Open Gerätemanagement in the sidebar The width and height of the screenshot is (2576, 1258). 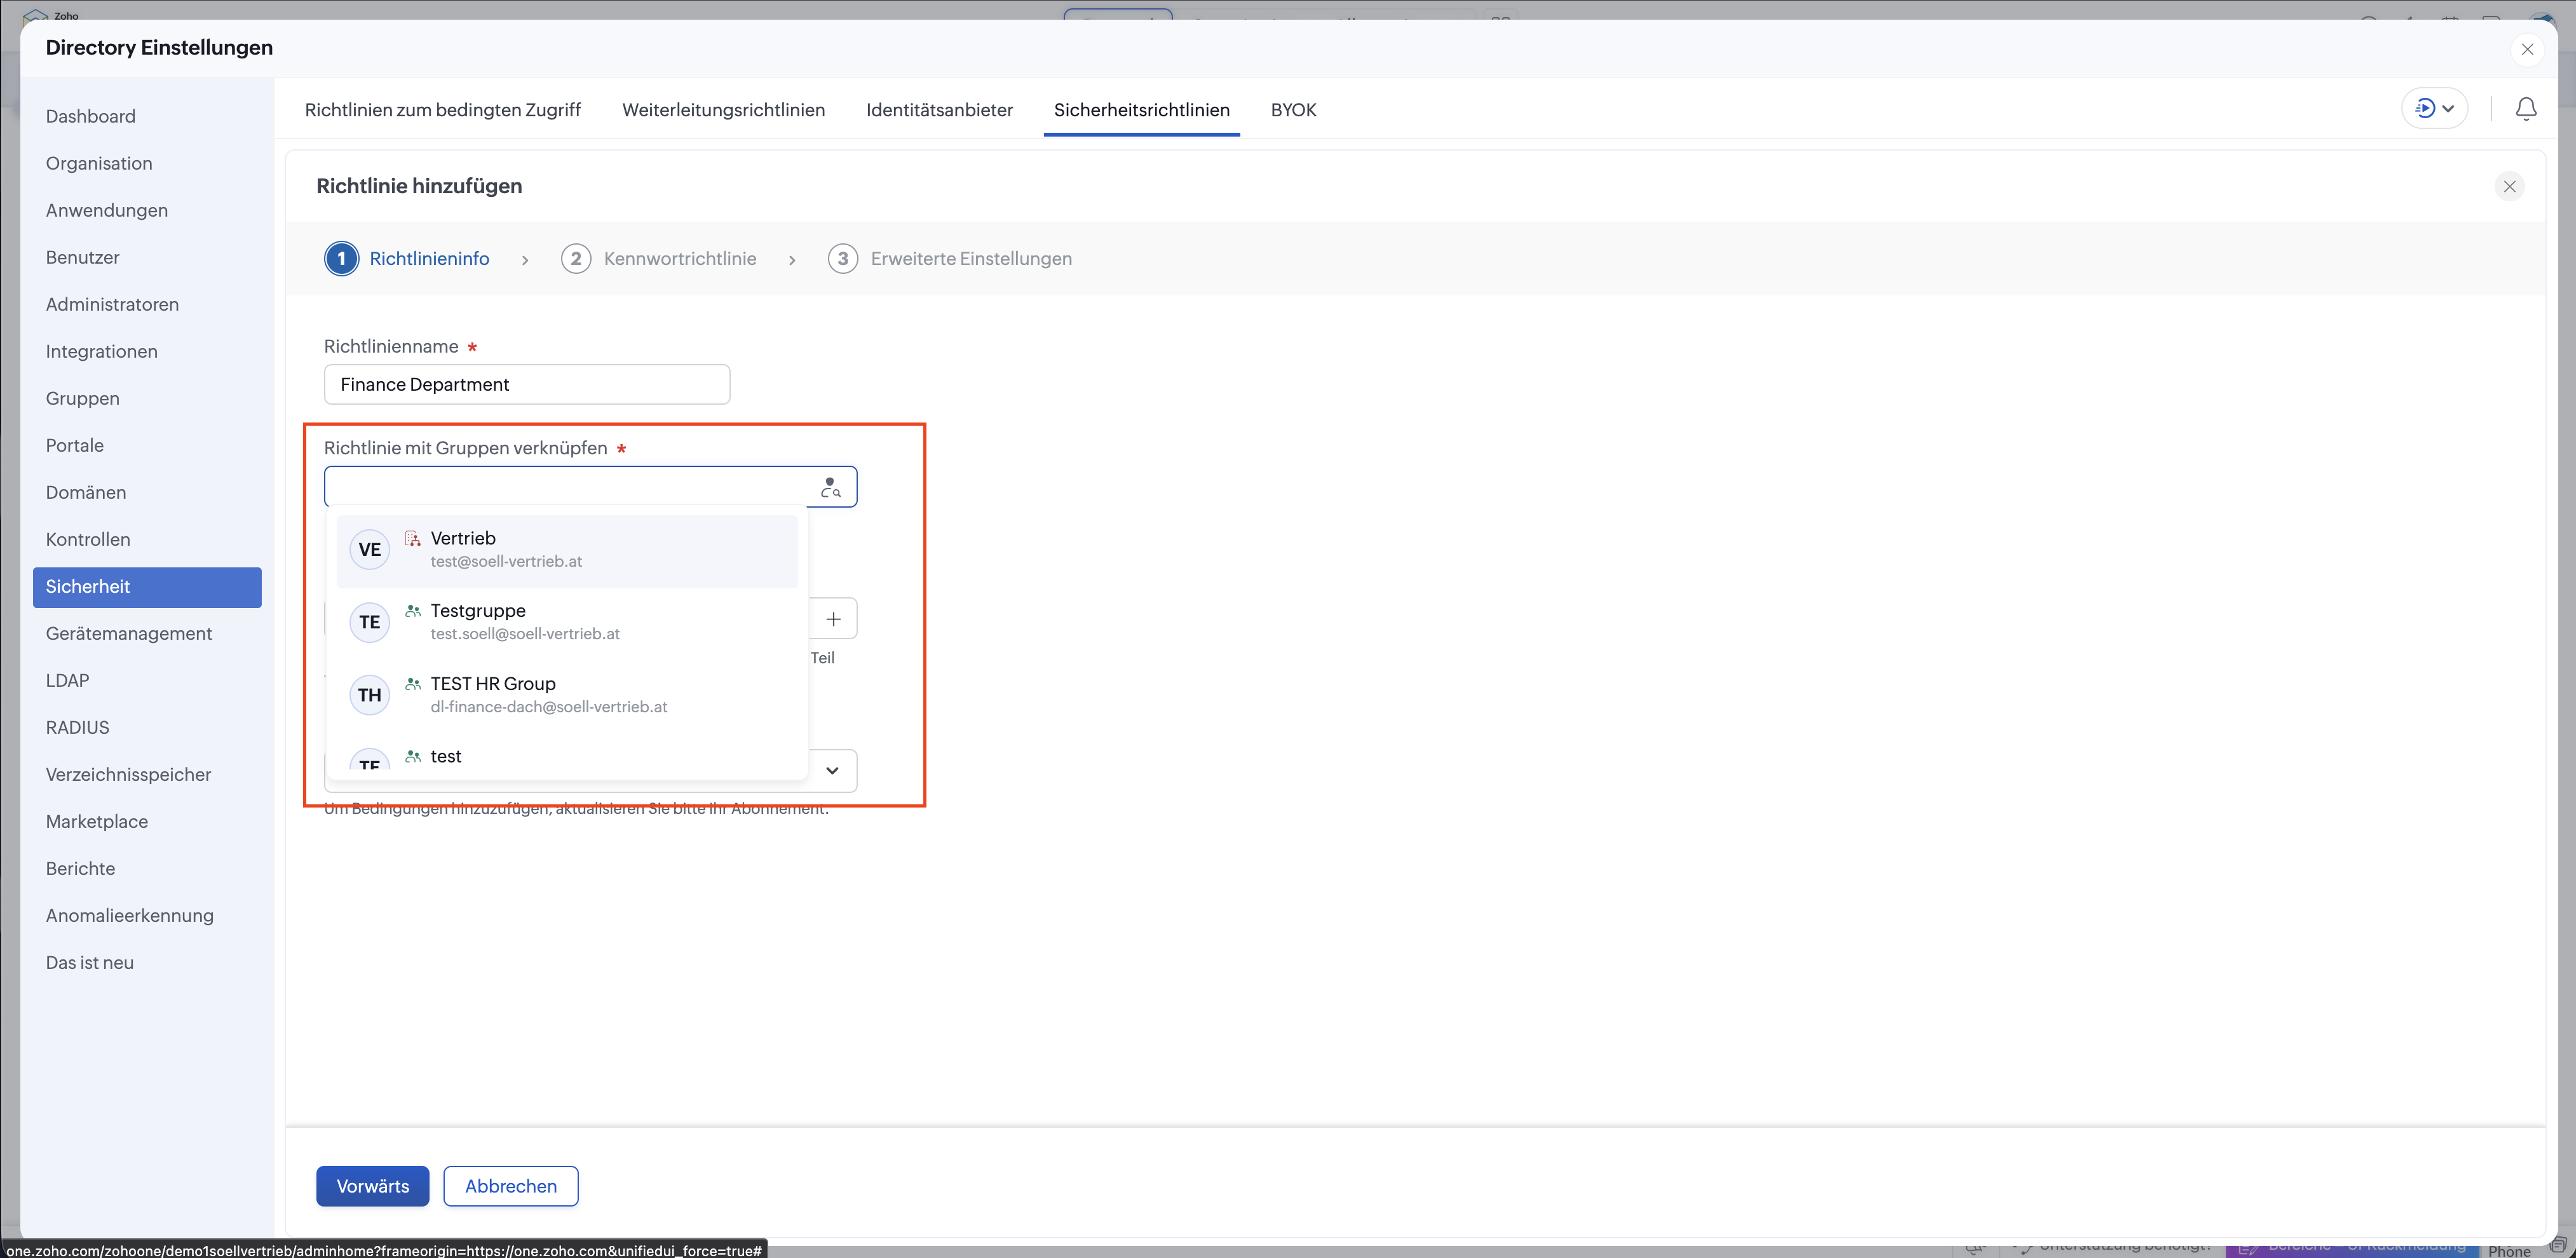point(128,634)
